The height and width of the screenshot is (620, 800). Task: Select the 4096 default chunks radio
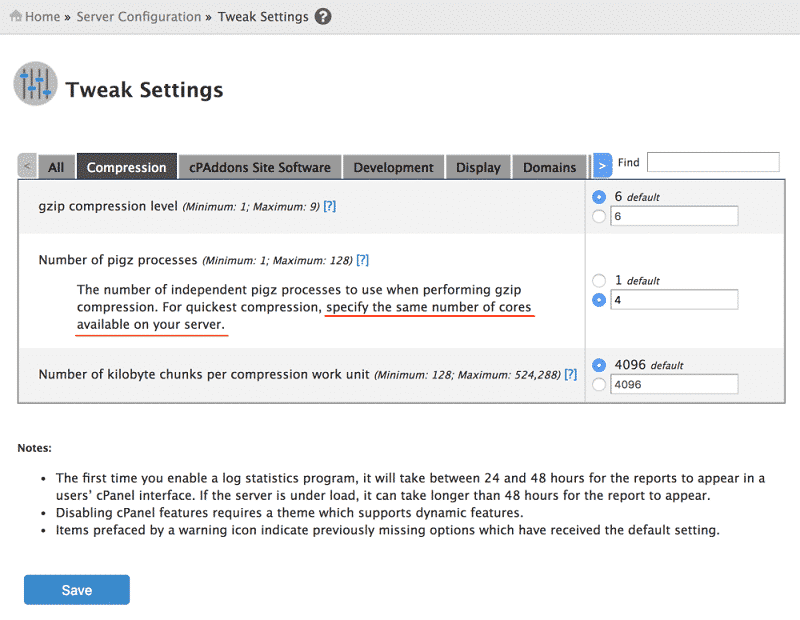coord(600,365)
